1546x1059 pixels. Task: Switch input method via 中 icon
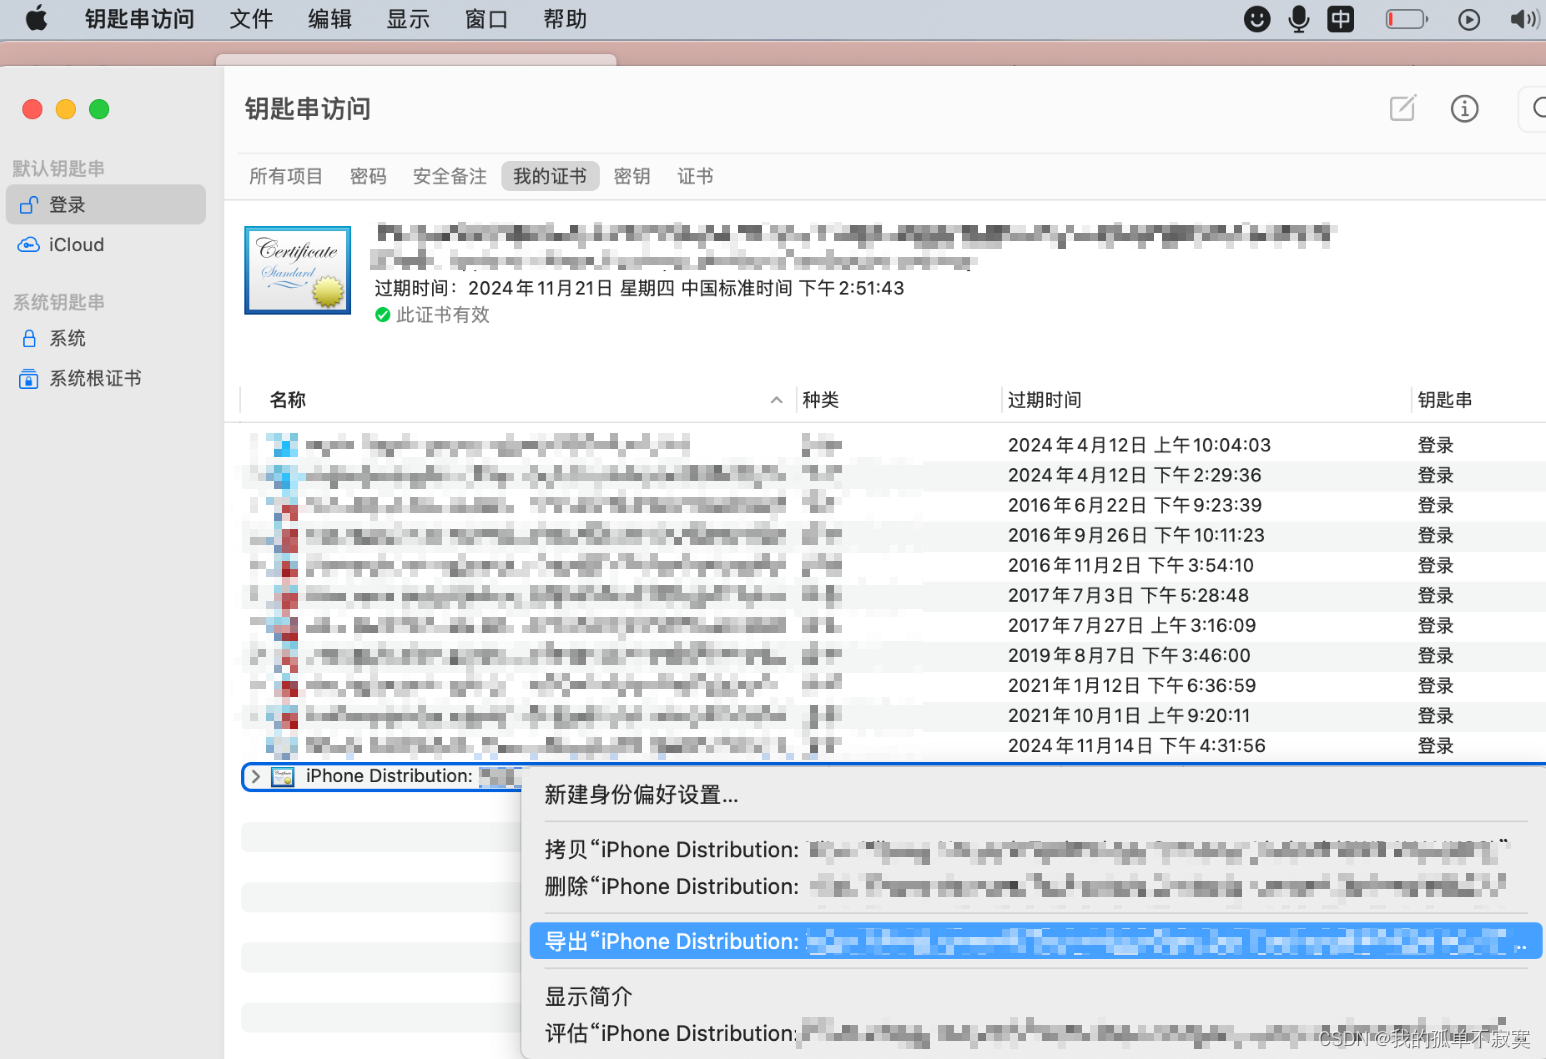[x=1340, y=19]
